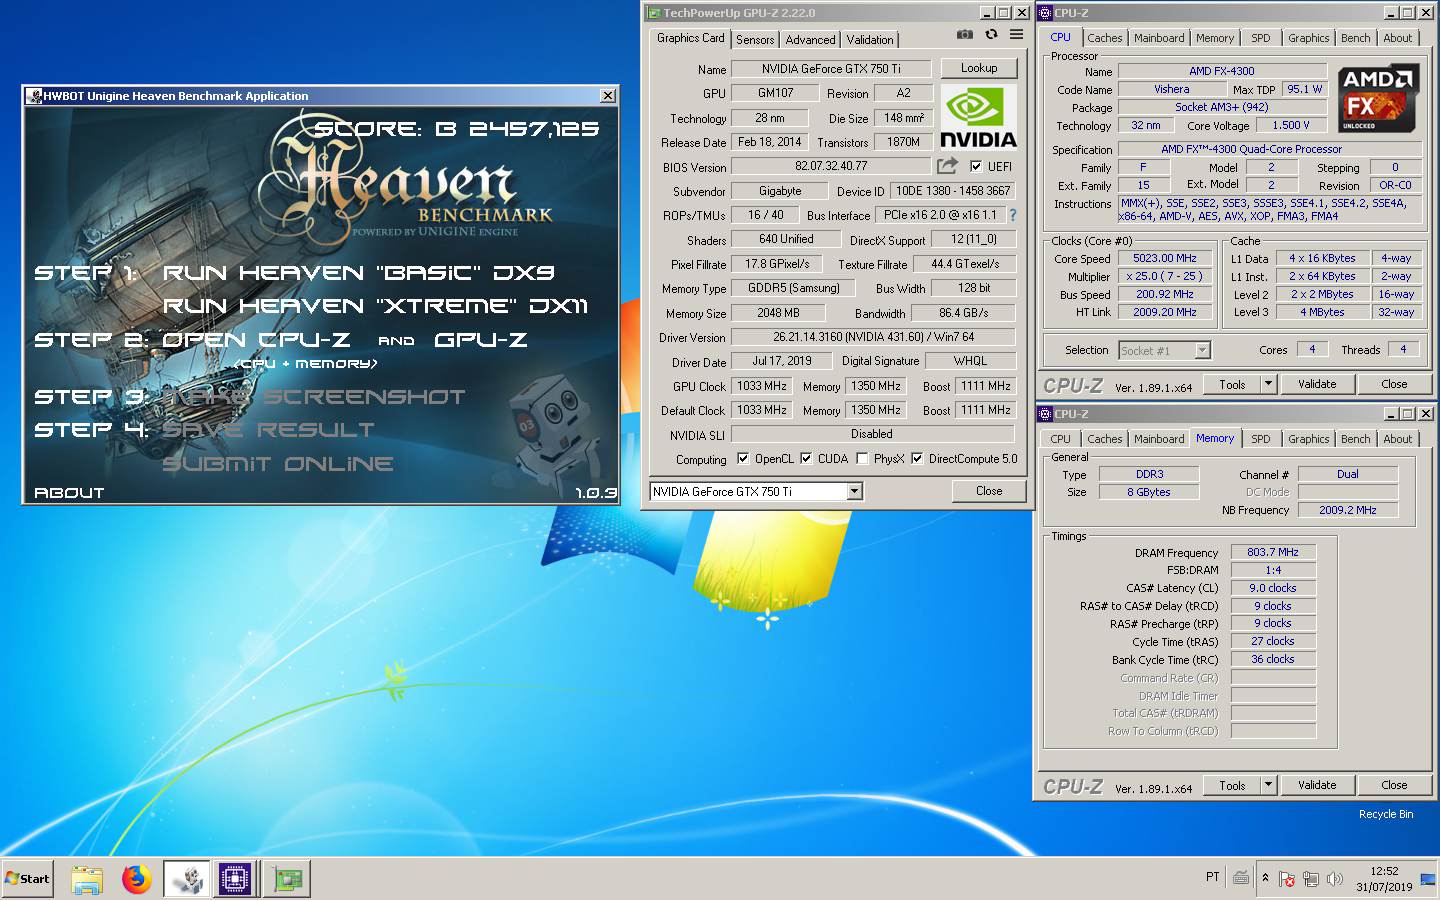
Task: Open About tab in top CPU-Z window
Action: click(x=1398, y=38)
